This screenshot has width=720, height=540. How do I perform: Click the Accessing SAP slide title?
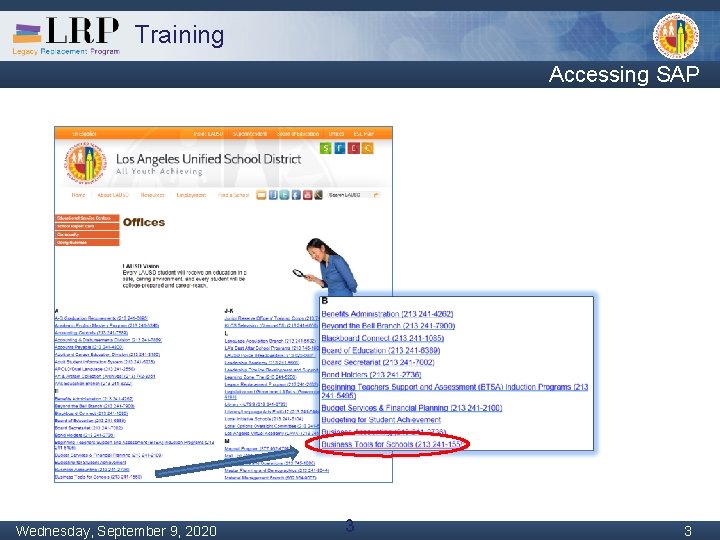(624, 74)
